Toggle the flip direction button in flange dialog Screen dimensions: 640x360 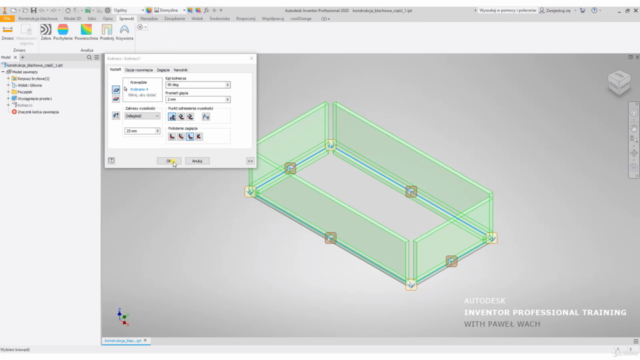click(116, 116)
